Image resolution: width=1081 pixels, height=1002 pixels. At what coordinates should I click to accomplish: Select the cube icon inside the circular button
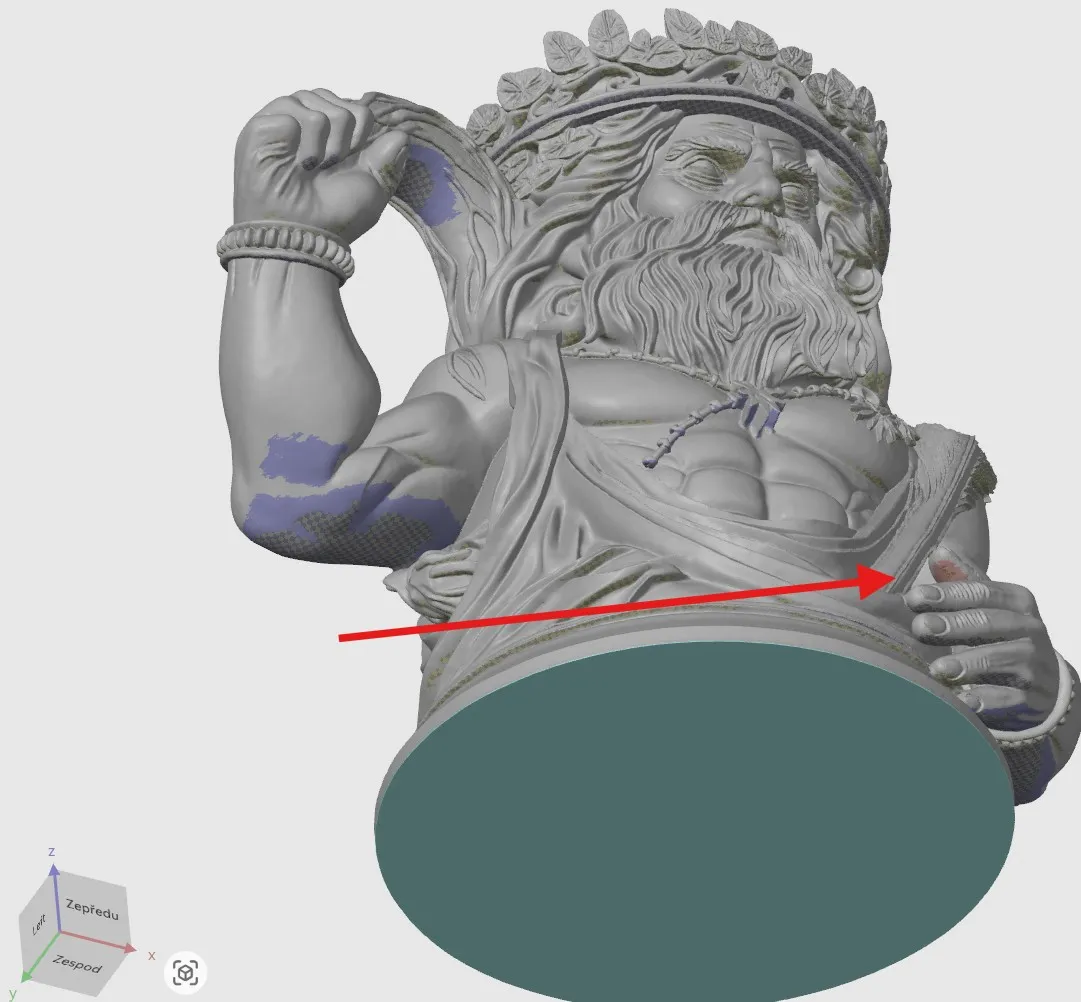[x=185, y=972]
